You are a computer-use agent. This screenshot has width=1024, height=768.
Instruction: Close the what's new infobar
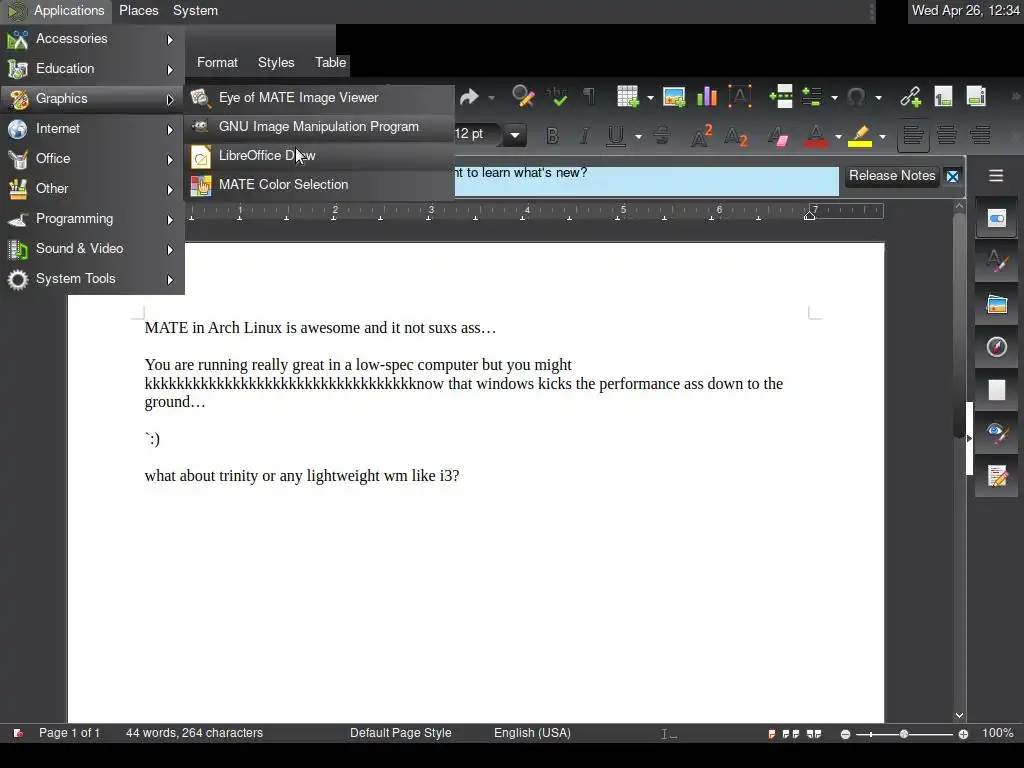click(953, 176)
